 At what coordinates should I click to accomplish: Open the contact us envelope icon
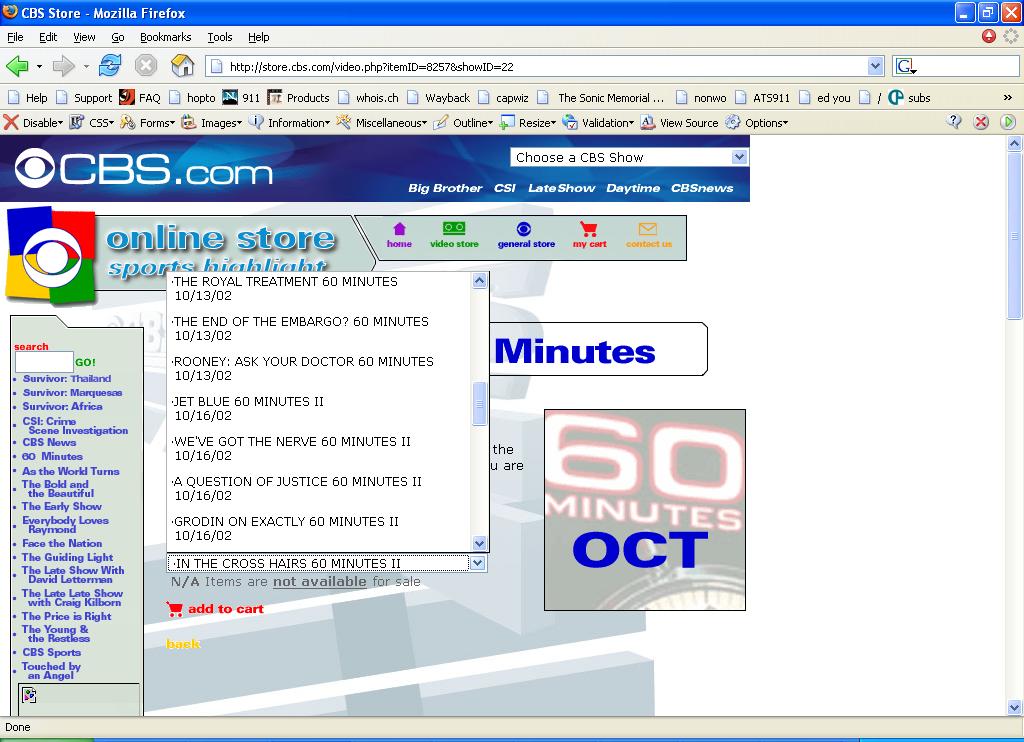648,229
